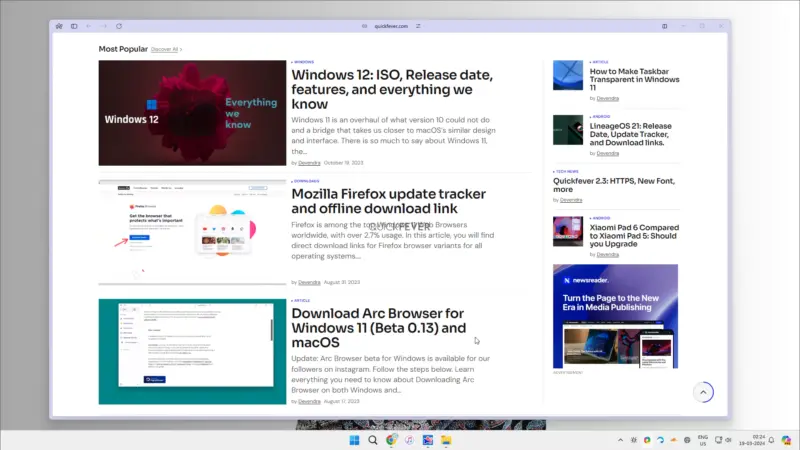Open the Arc Browser article thumbnail
The height and width of the screenshot is (450, 800).
pyautogui.click(x=192, y=352)
